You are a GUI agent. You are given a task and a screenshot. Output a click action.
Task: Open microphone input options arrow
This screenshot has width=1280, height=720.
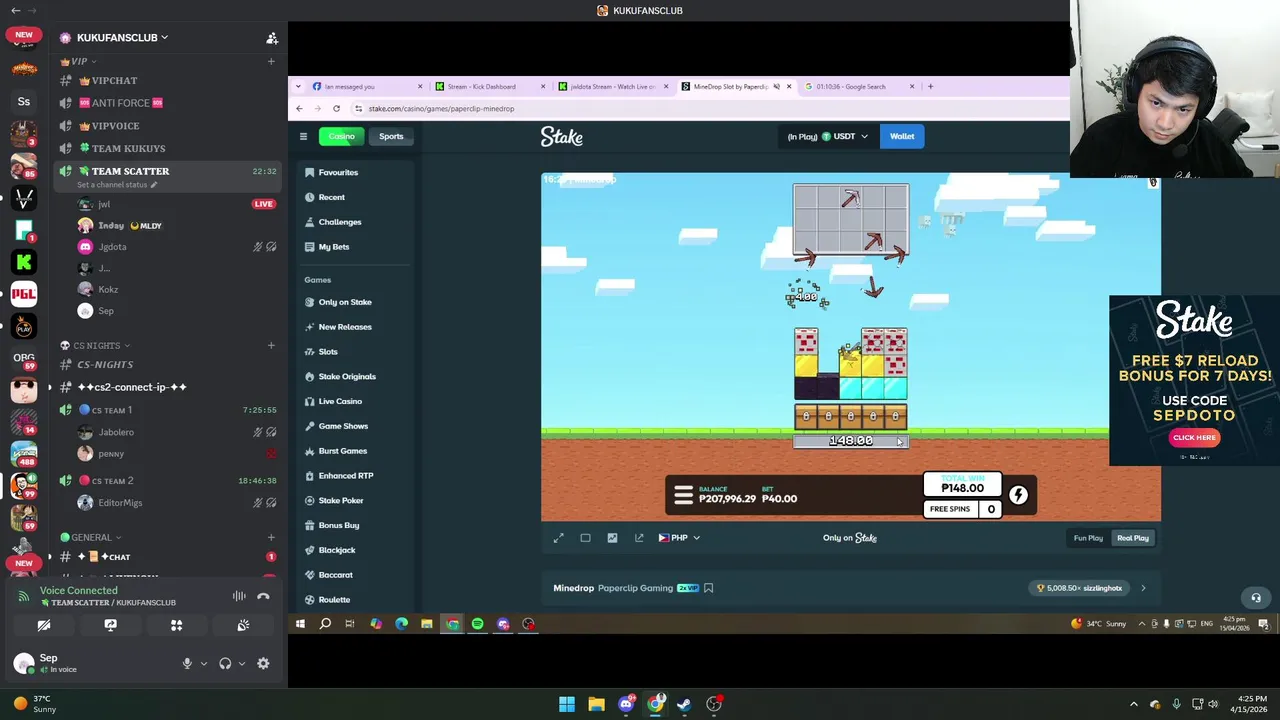[204, 663]
